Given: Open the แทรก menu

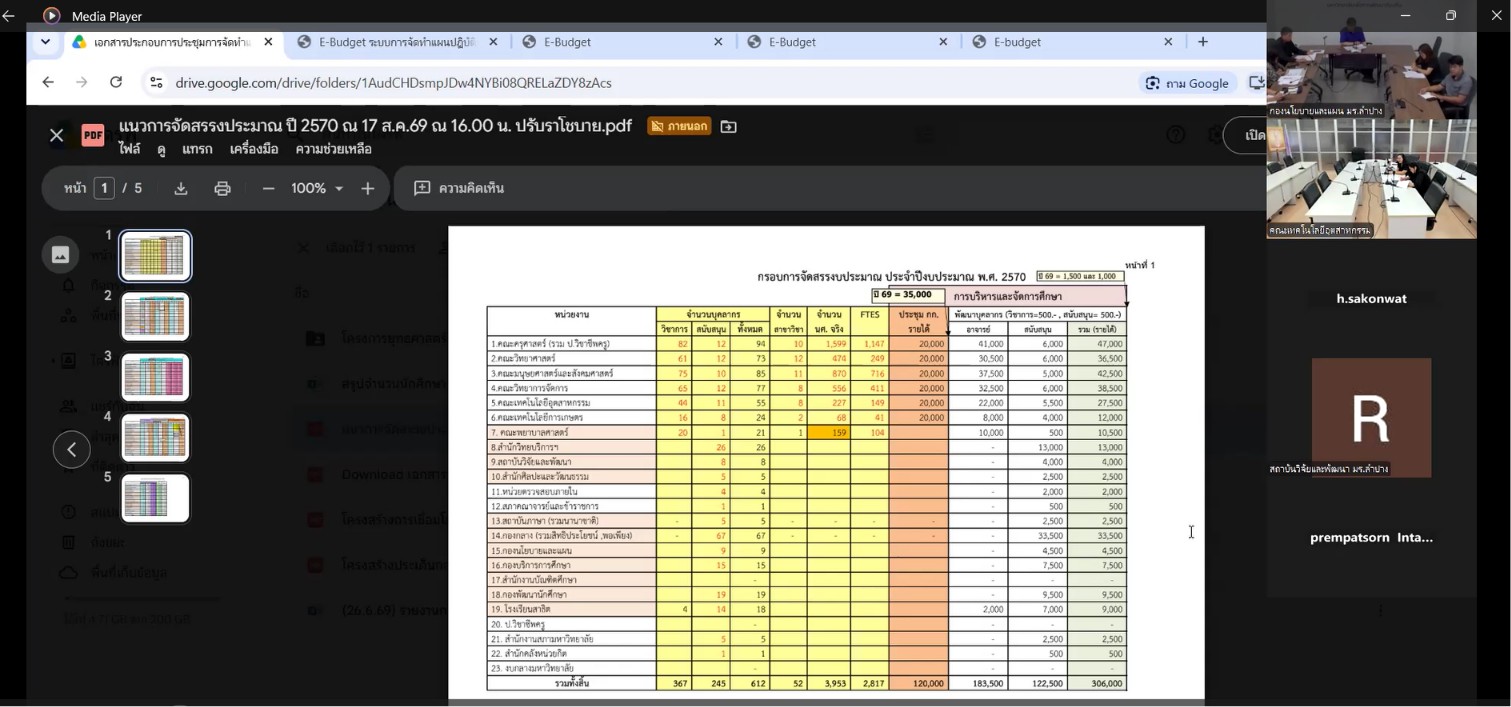Looking at the screenshot, I should point(197,149).
